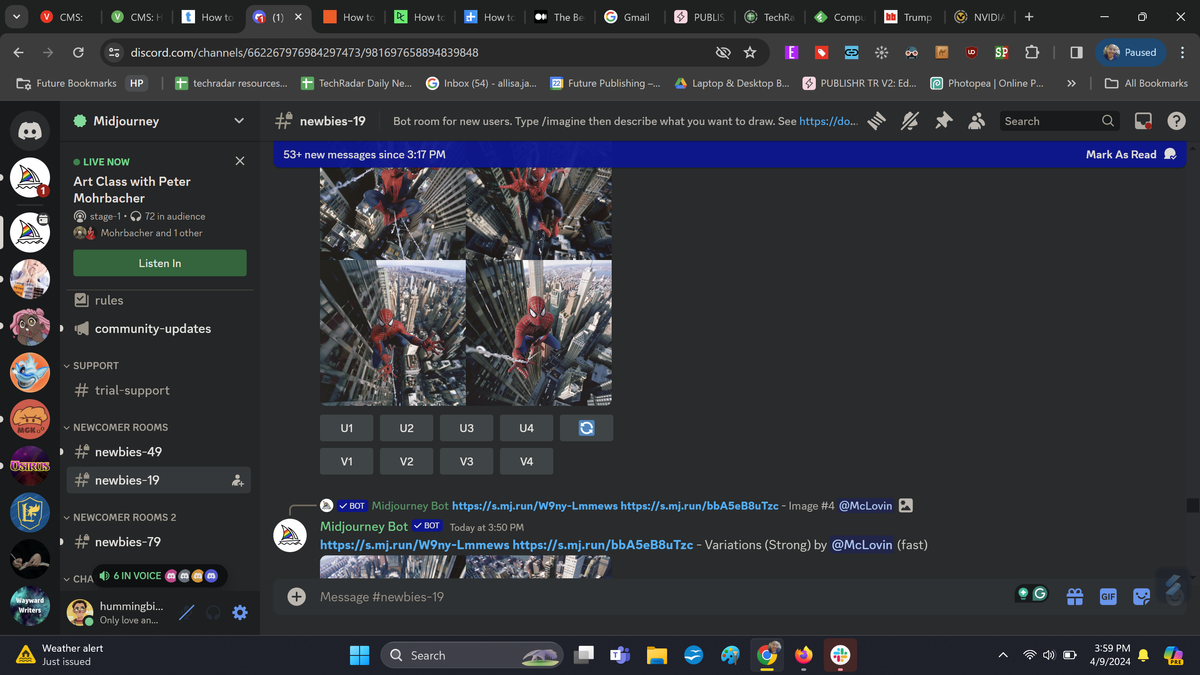
Task: Open the Discord inbox
Action: click(x=1142, y=120)
